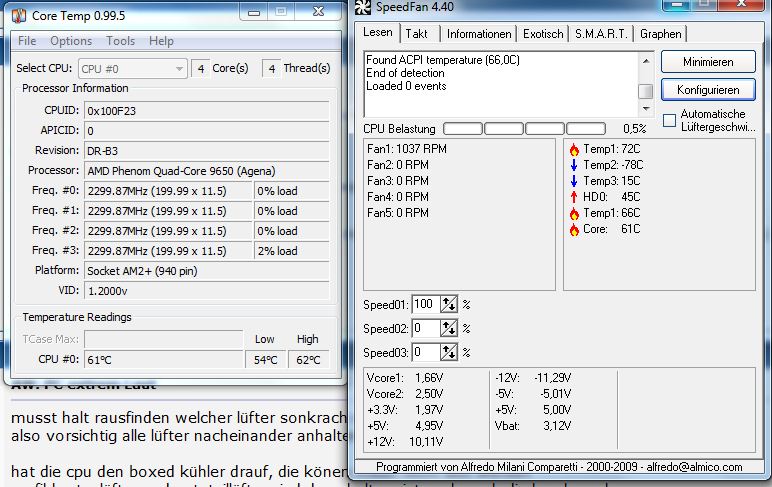The image size is (772, 487).
Task: Click the SpeedFan fan icon in title bar
Action: click(x=363, y=7)
